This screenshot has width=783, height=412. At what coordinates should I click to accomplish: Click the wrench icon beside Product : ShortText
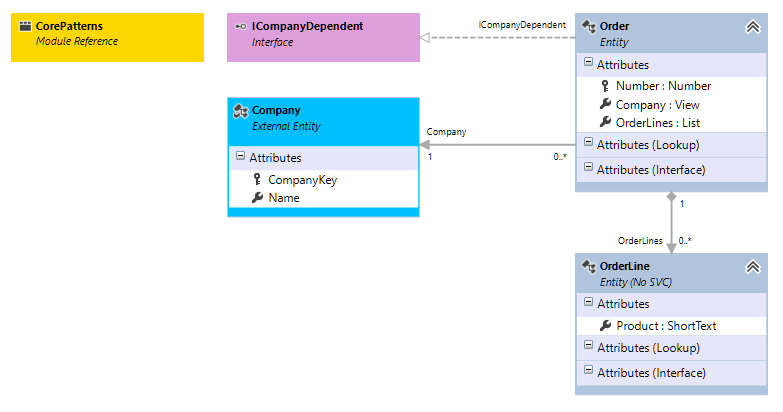coord(605,326)
